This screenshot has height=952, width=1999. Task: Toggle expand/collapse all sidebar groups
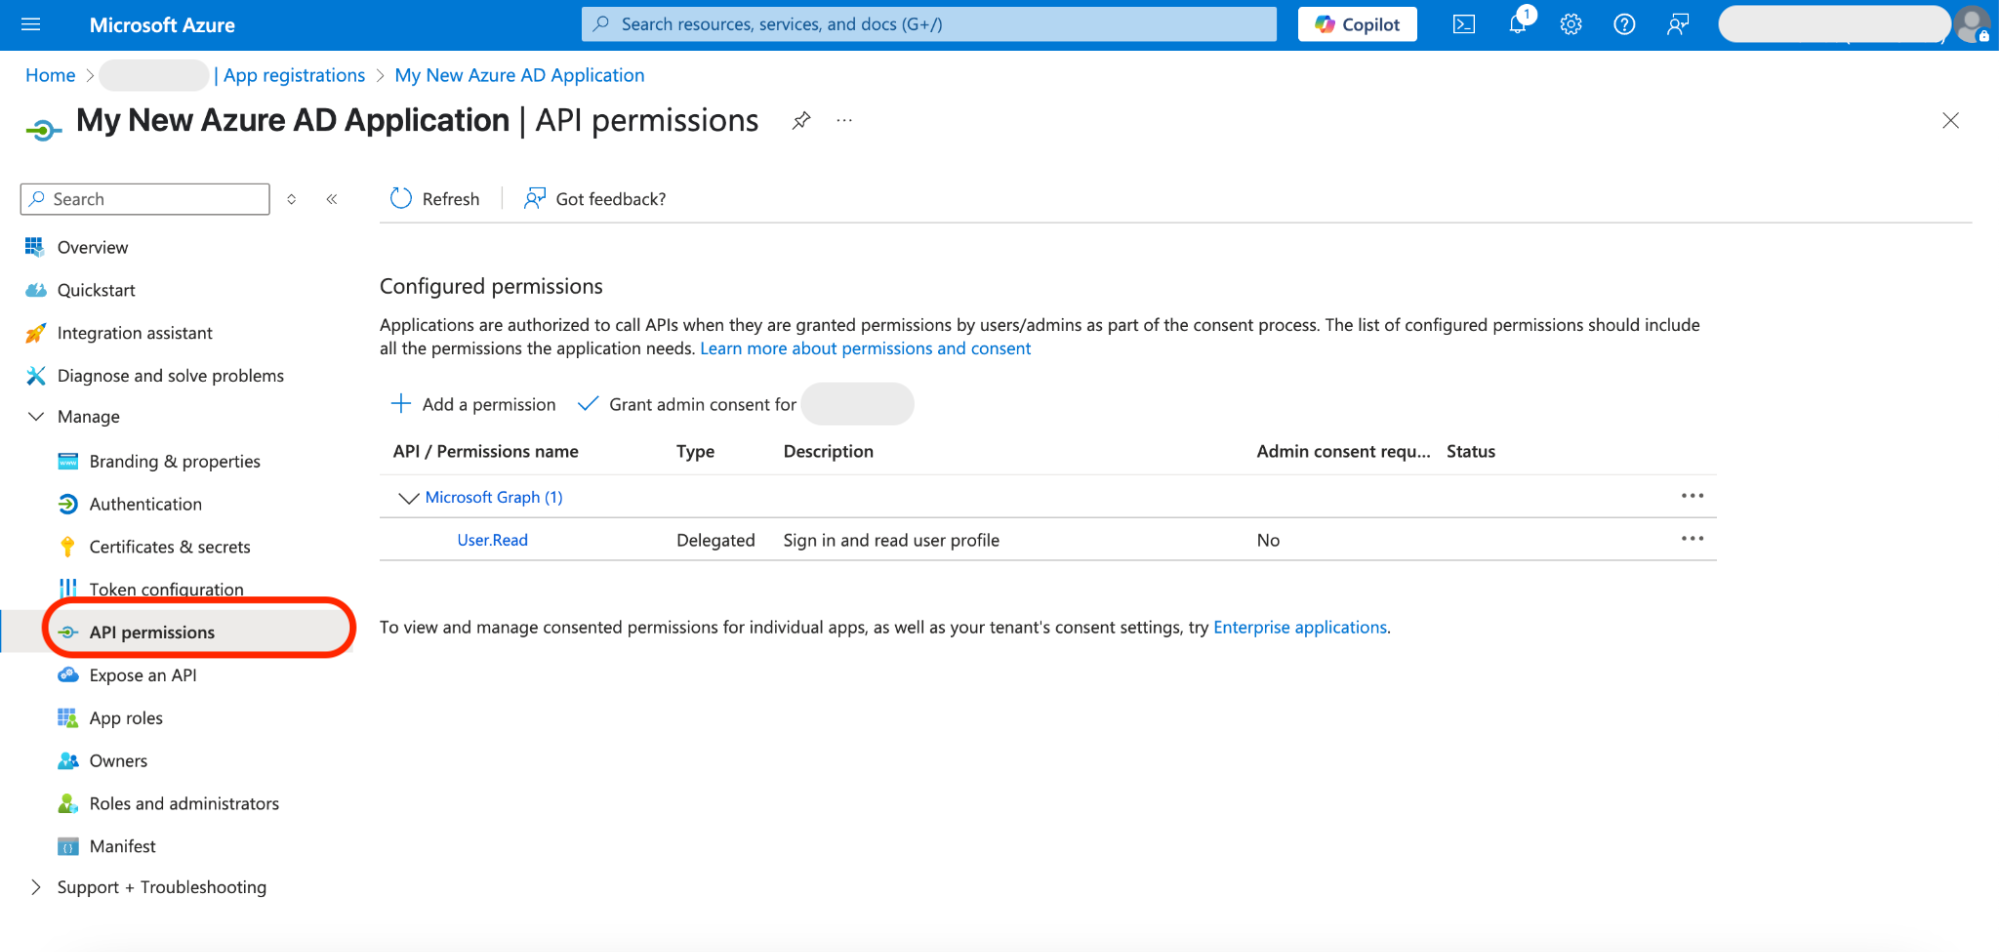(x=292, y=199)
